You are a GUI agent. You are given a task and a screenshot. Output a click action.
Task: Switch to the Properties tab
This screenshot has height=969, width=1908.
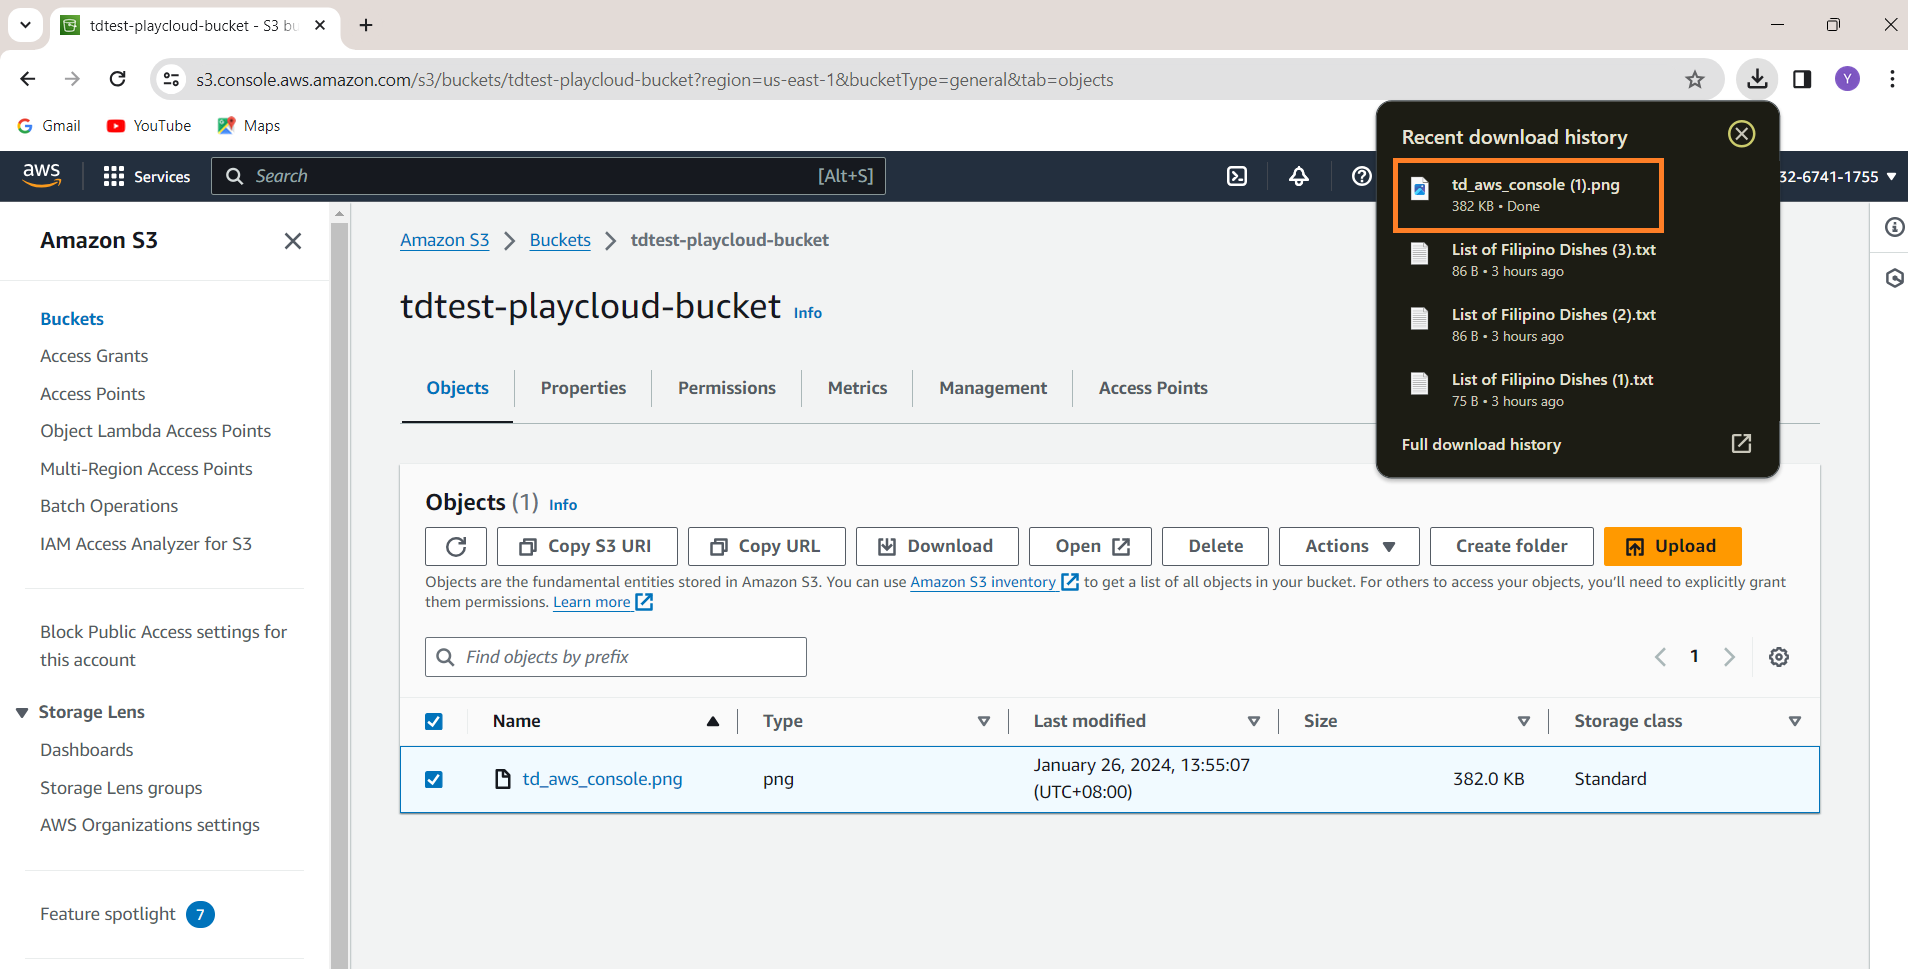point(583,388)
